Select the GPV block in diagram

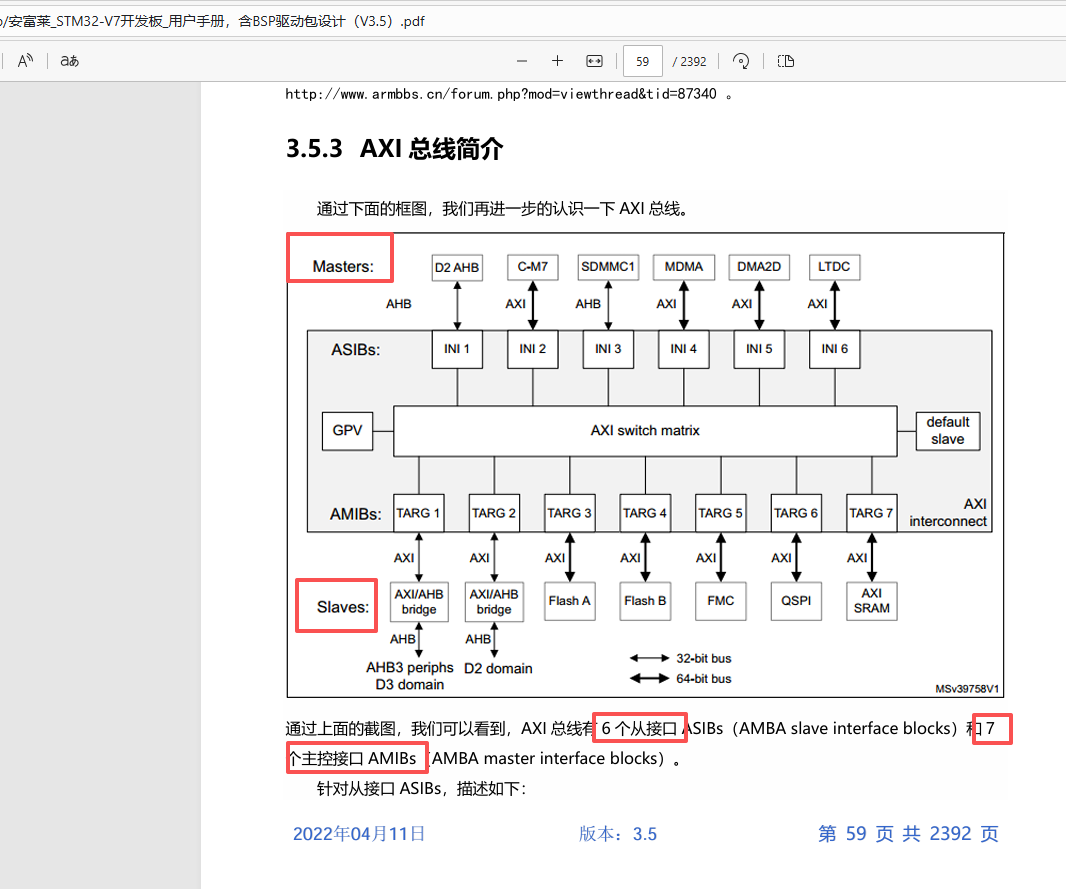tap(347, 431)
